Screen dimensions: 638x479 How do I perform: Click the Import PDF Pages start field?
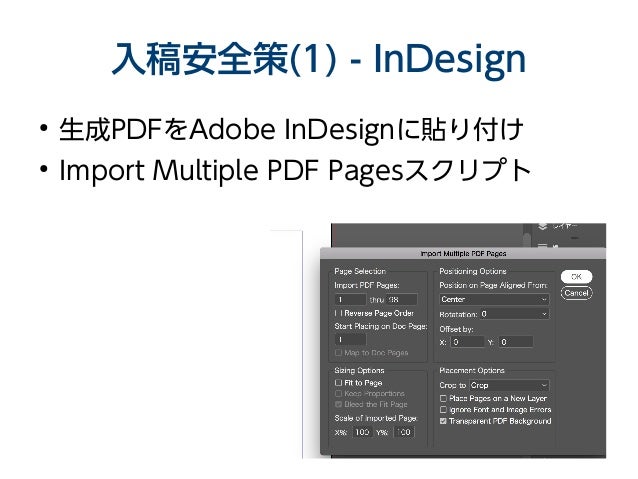tap(350, 300)
